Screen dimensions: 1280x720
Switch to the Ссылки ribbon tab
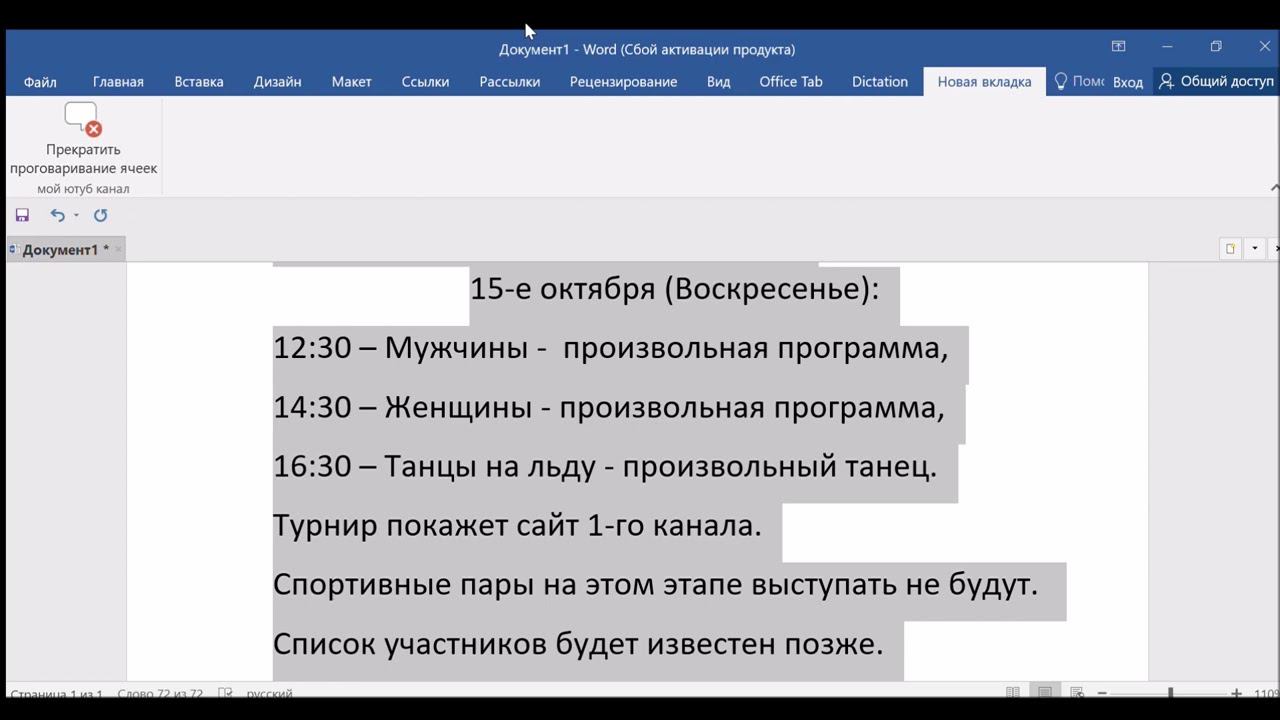click(x=425, y=82)
